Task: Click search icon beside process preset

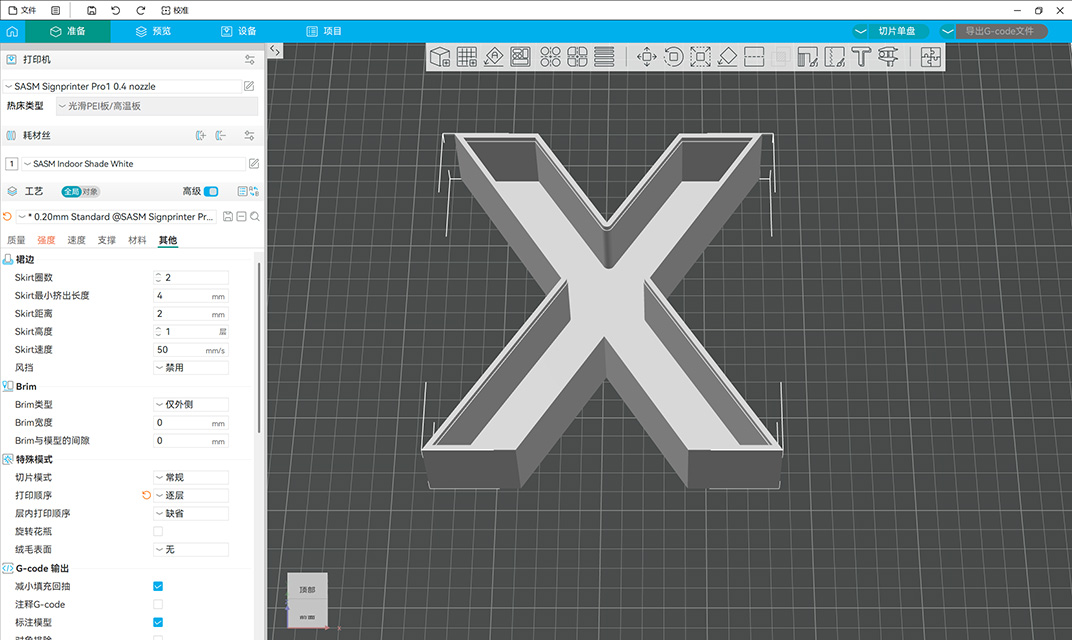Action: click(x=255, y=216)
